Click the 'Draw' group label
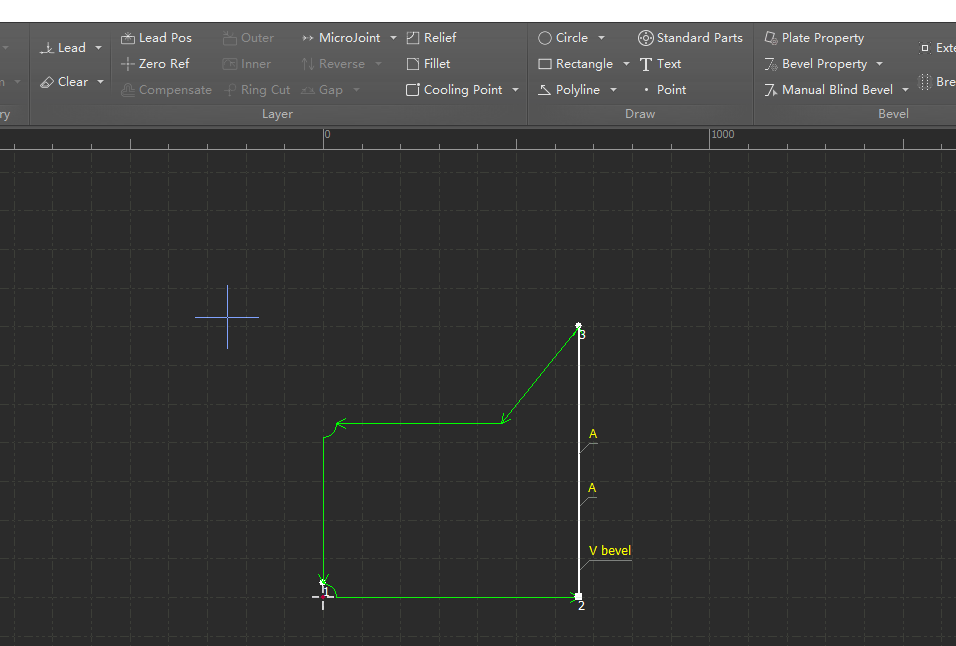 tap(640, 114)
